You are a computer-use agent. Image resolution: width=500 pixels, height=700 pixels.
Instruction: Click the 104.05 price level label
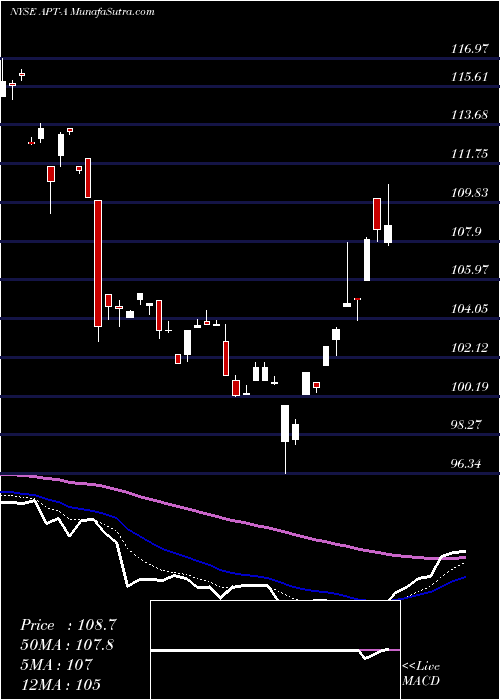point(470,309)
